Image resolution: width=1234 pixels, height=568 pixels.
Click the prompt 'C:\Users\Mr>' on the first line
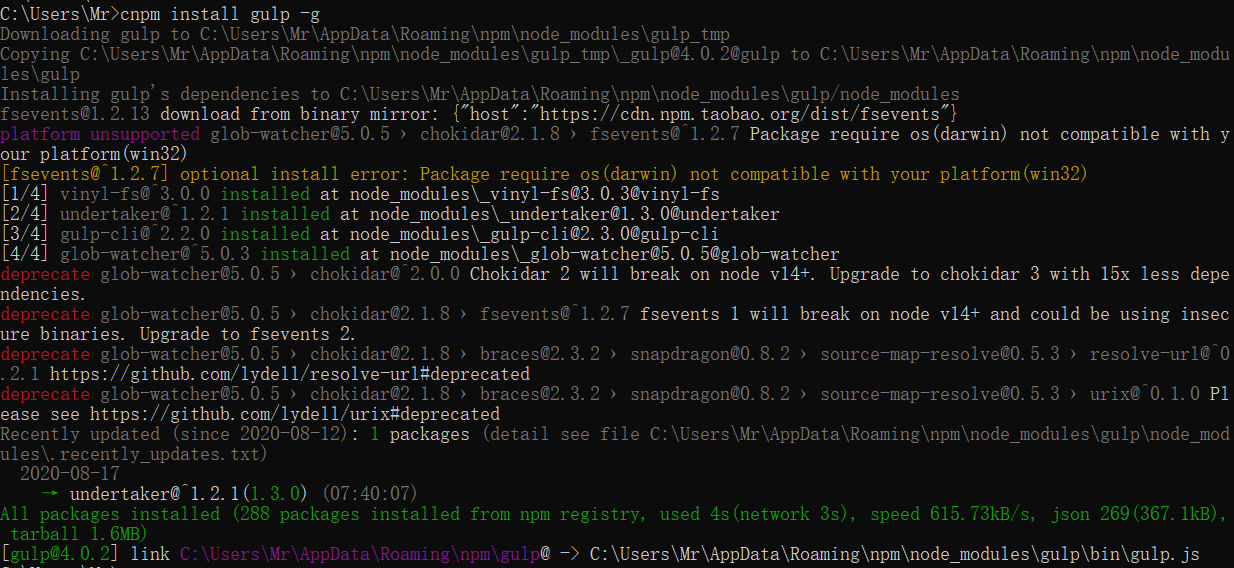[60, 14]
